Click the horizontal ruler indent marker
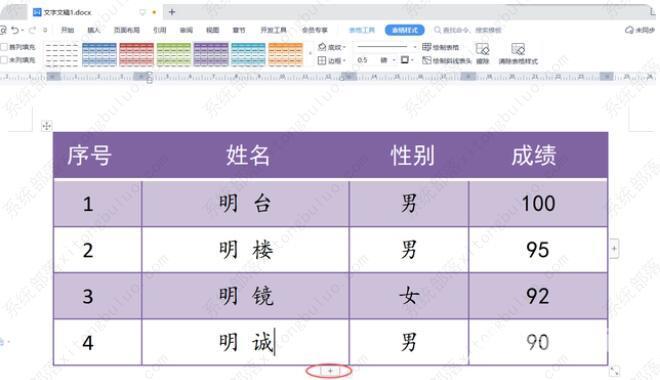 click(x=149, y=77)
